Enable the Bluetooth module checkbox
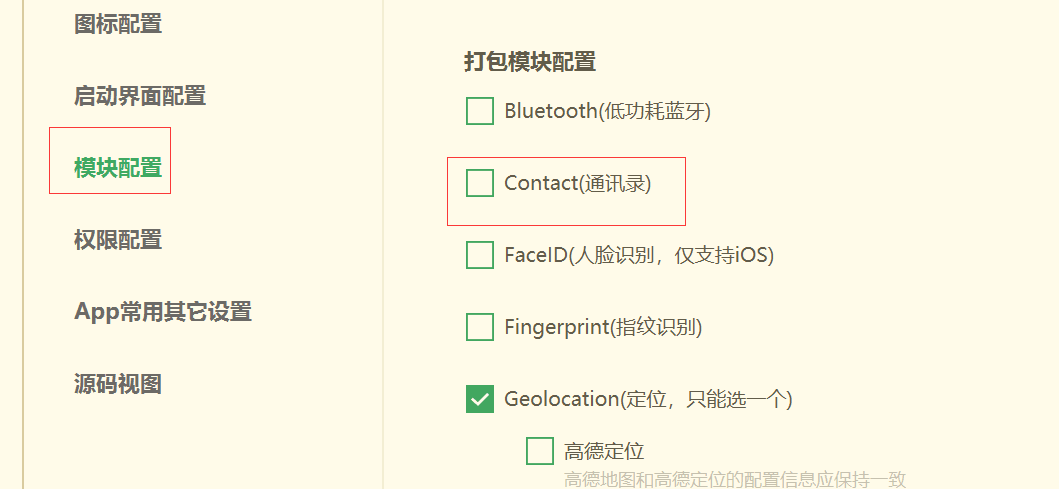Image resolution: width=1059 pixels, height=489 pixels. pyautogui.click(x=480, y=111)
